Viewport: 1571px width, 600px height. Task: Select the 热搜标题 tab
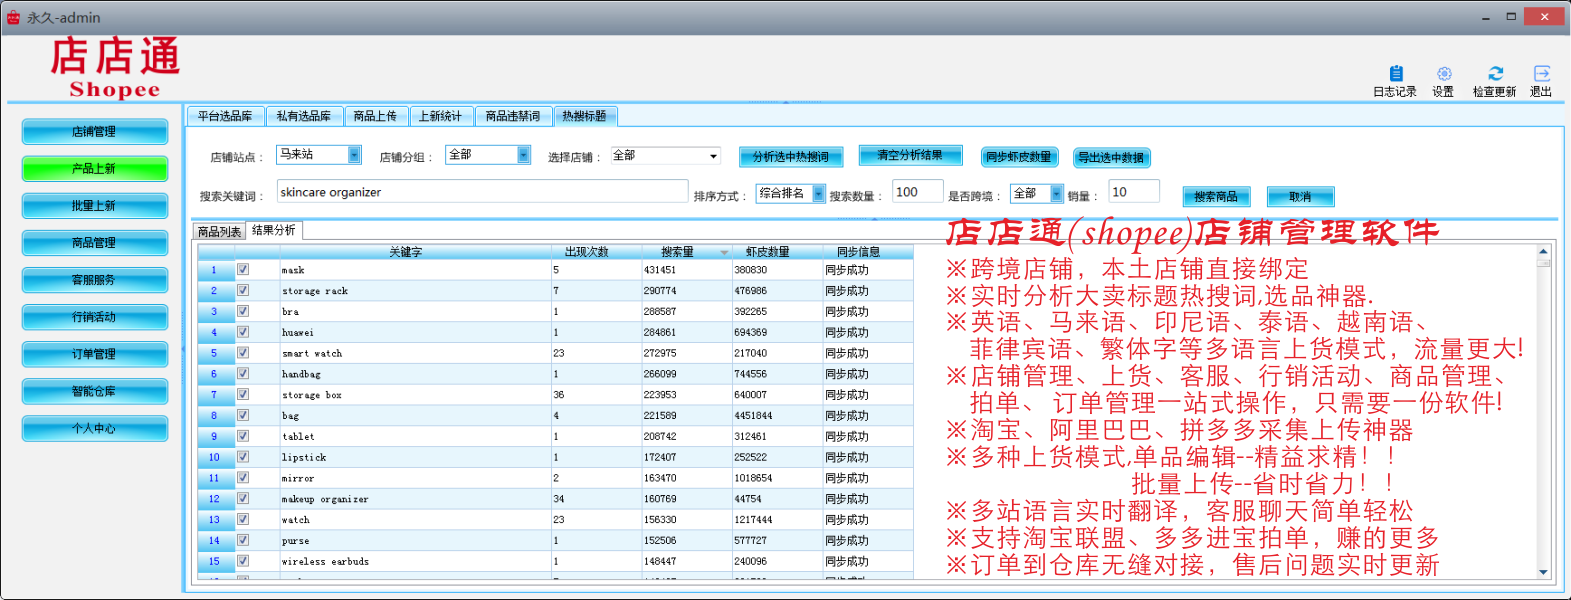click(584, 116)
